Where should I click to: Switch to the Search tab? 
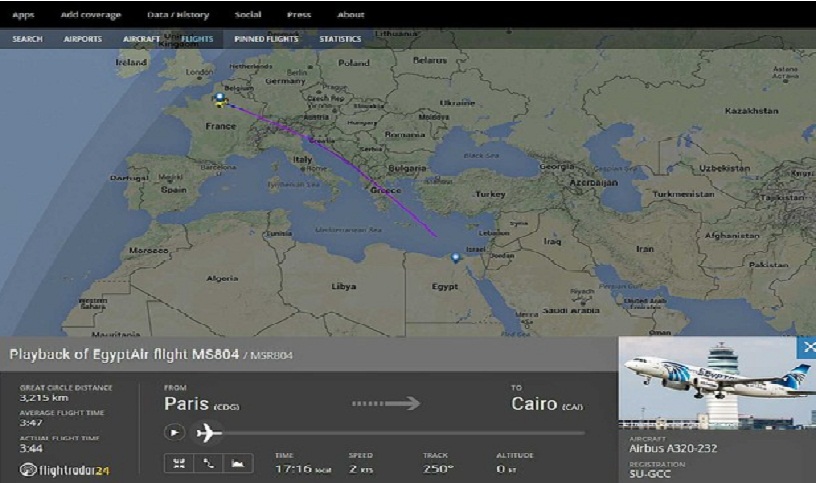click(27, 39)
